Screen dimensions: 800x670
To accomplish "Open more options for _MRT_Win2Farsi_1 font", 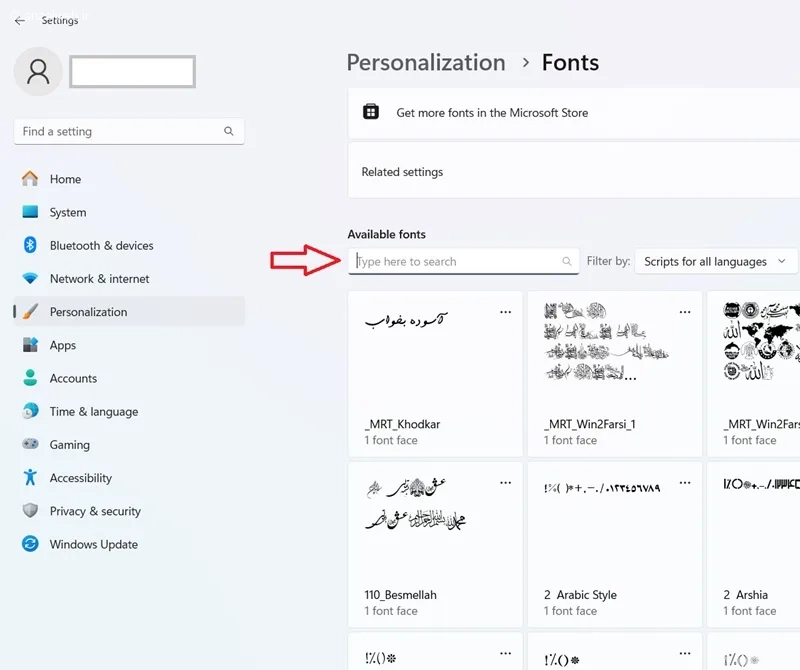I will (685, 312).
